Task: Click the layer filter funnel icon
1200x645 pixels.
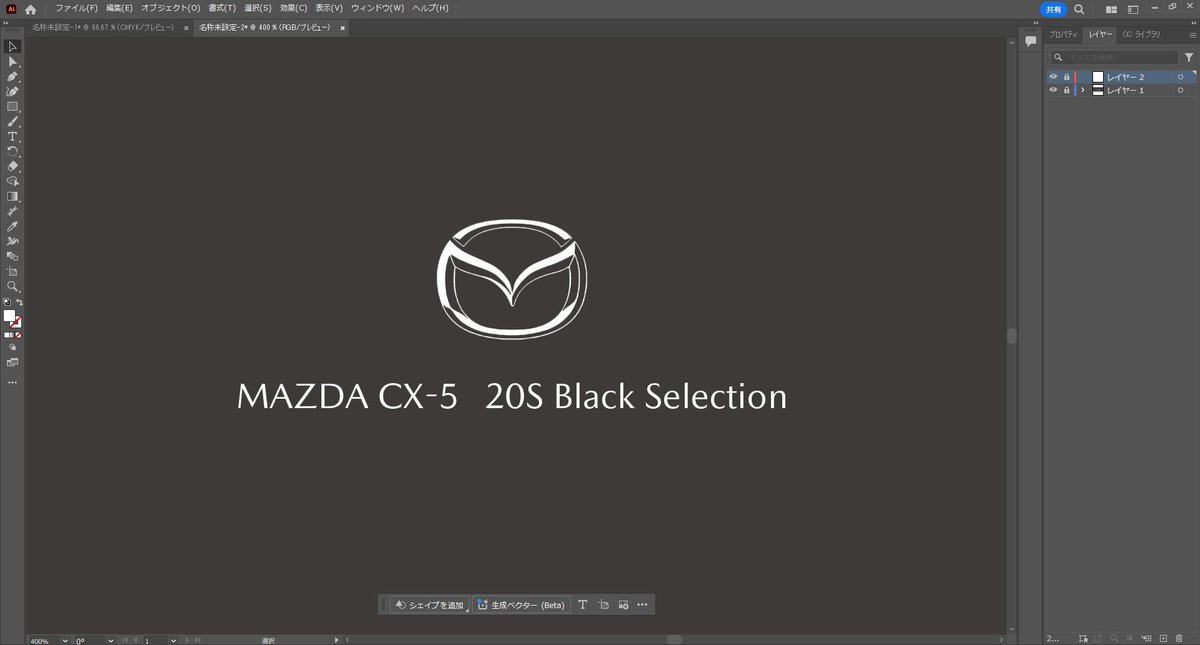Action: click(1189, 58)
